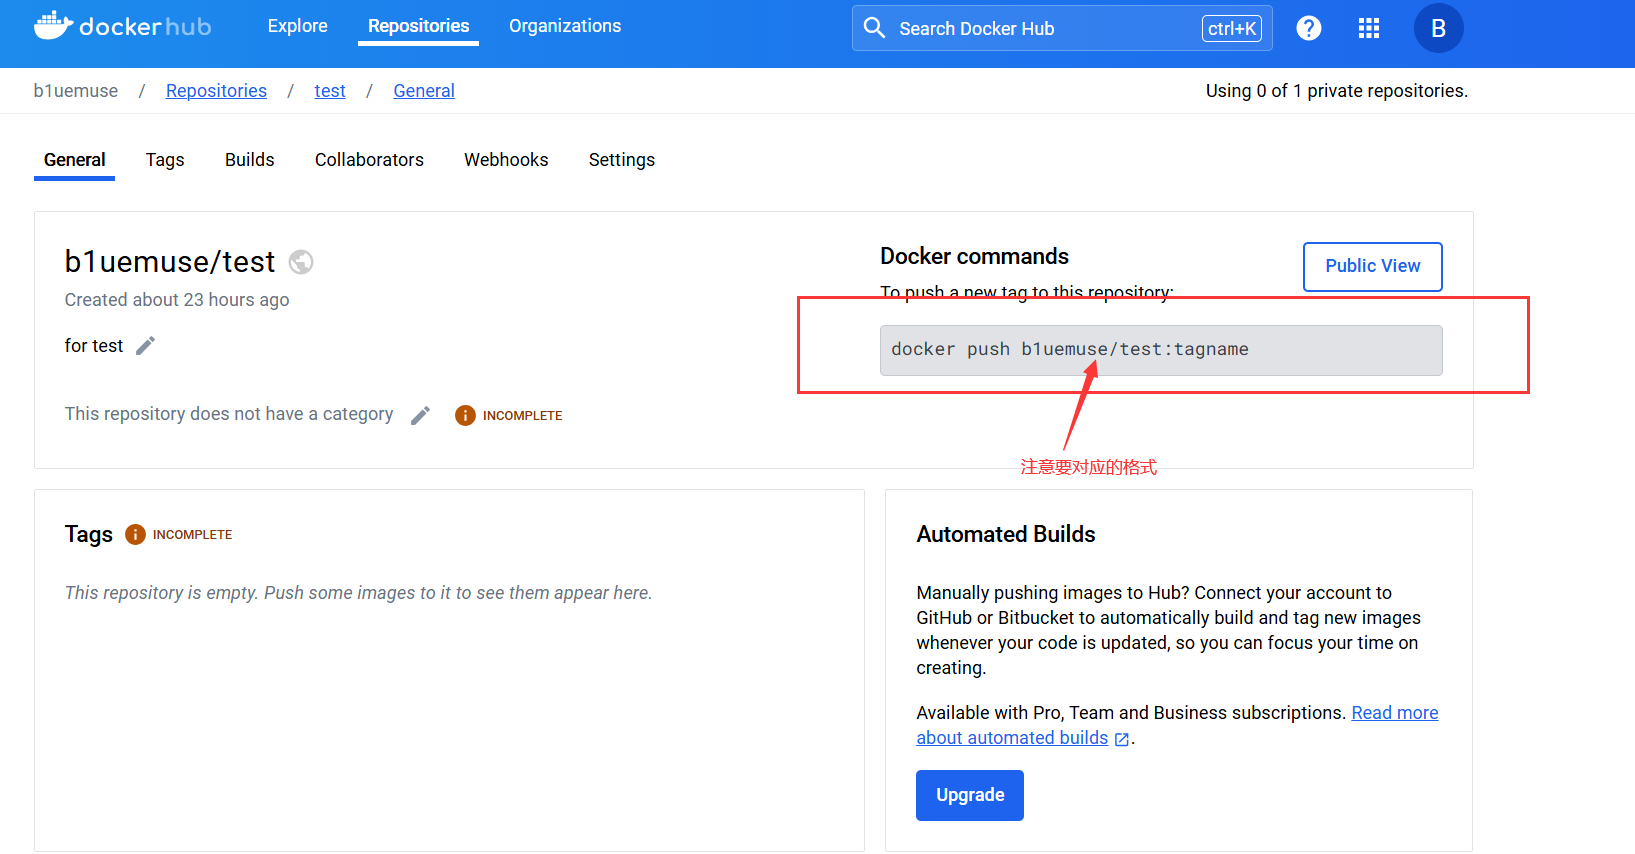Open Repositories in top navigation
This screenshot has width=1635, height=854.
pos(418,26)
